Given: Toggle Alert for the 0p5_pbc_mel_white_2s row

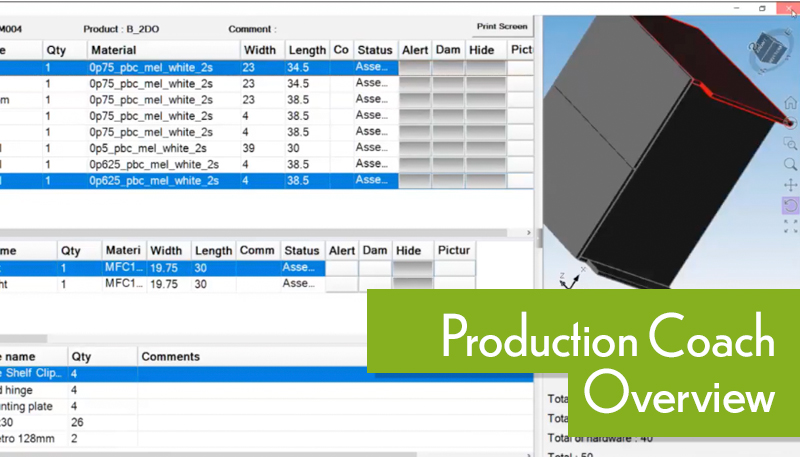Looking at the screenshot, I should click(415, 148).
